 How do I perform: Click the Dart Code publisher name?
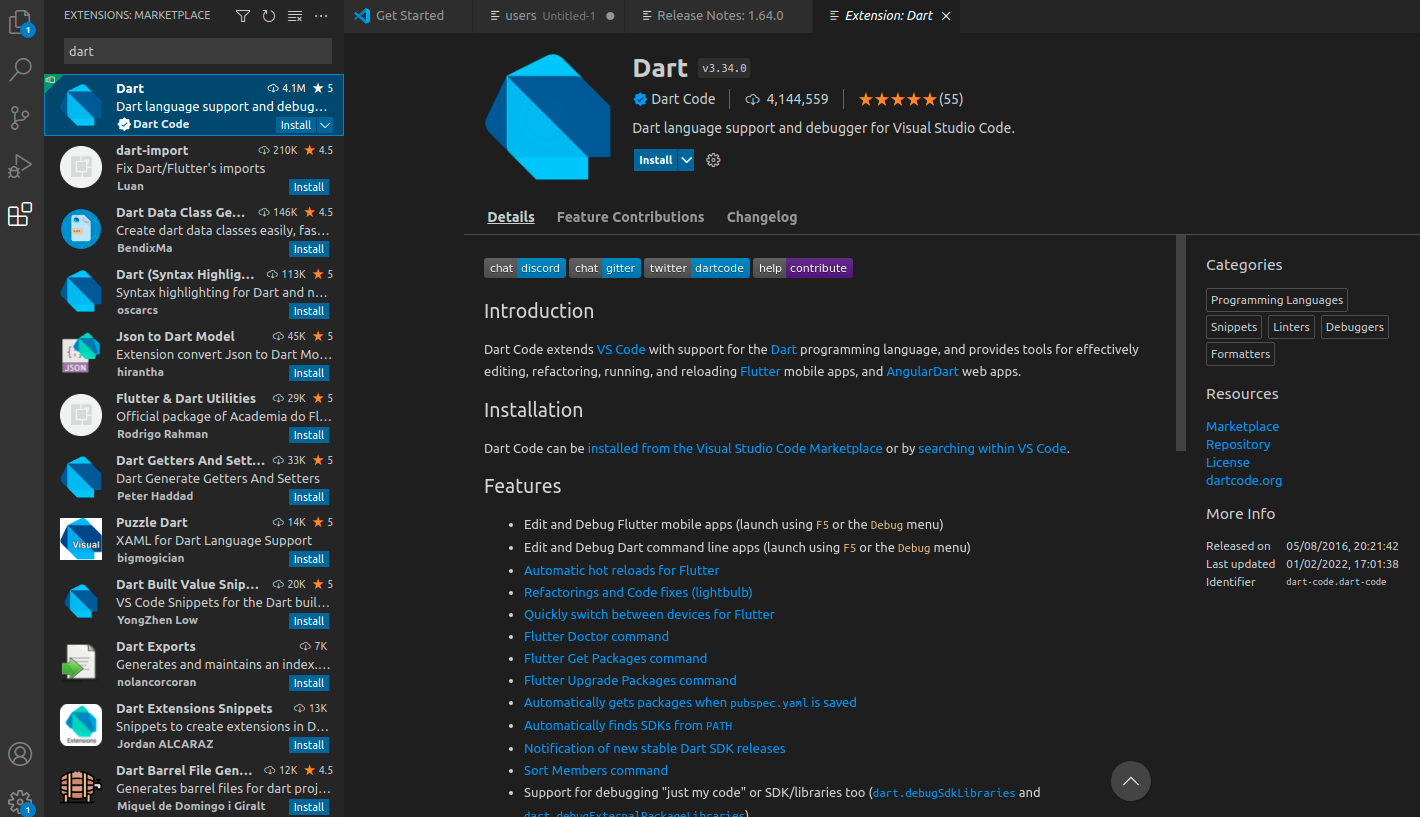pyautogui.click(x=683, y=99)
